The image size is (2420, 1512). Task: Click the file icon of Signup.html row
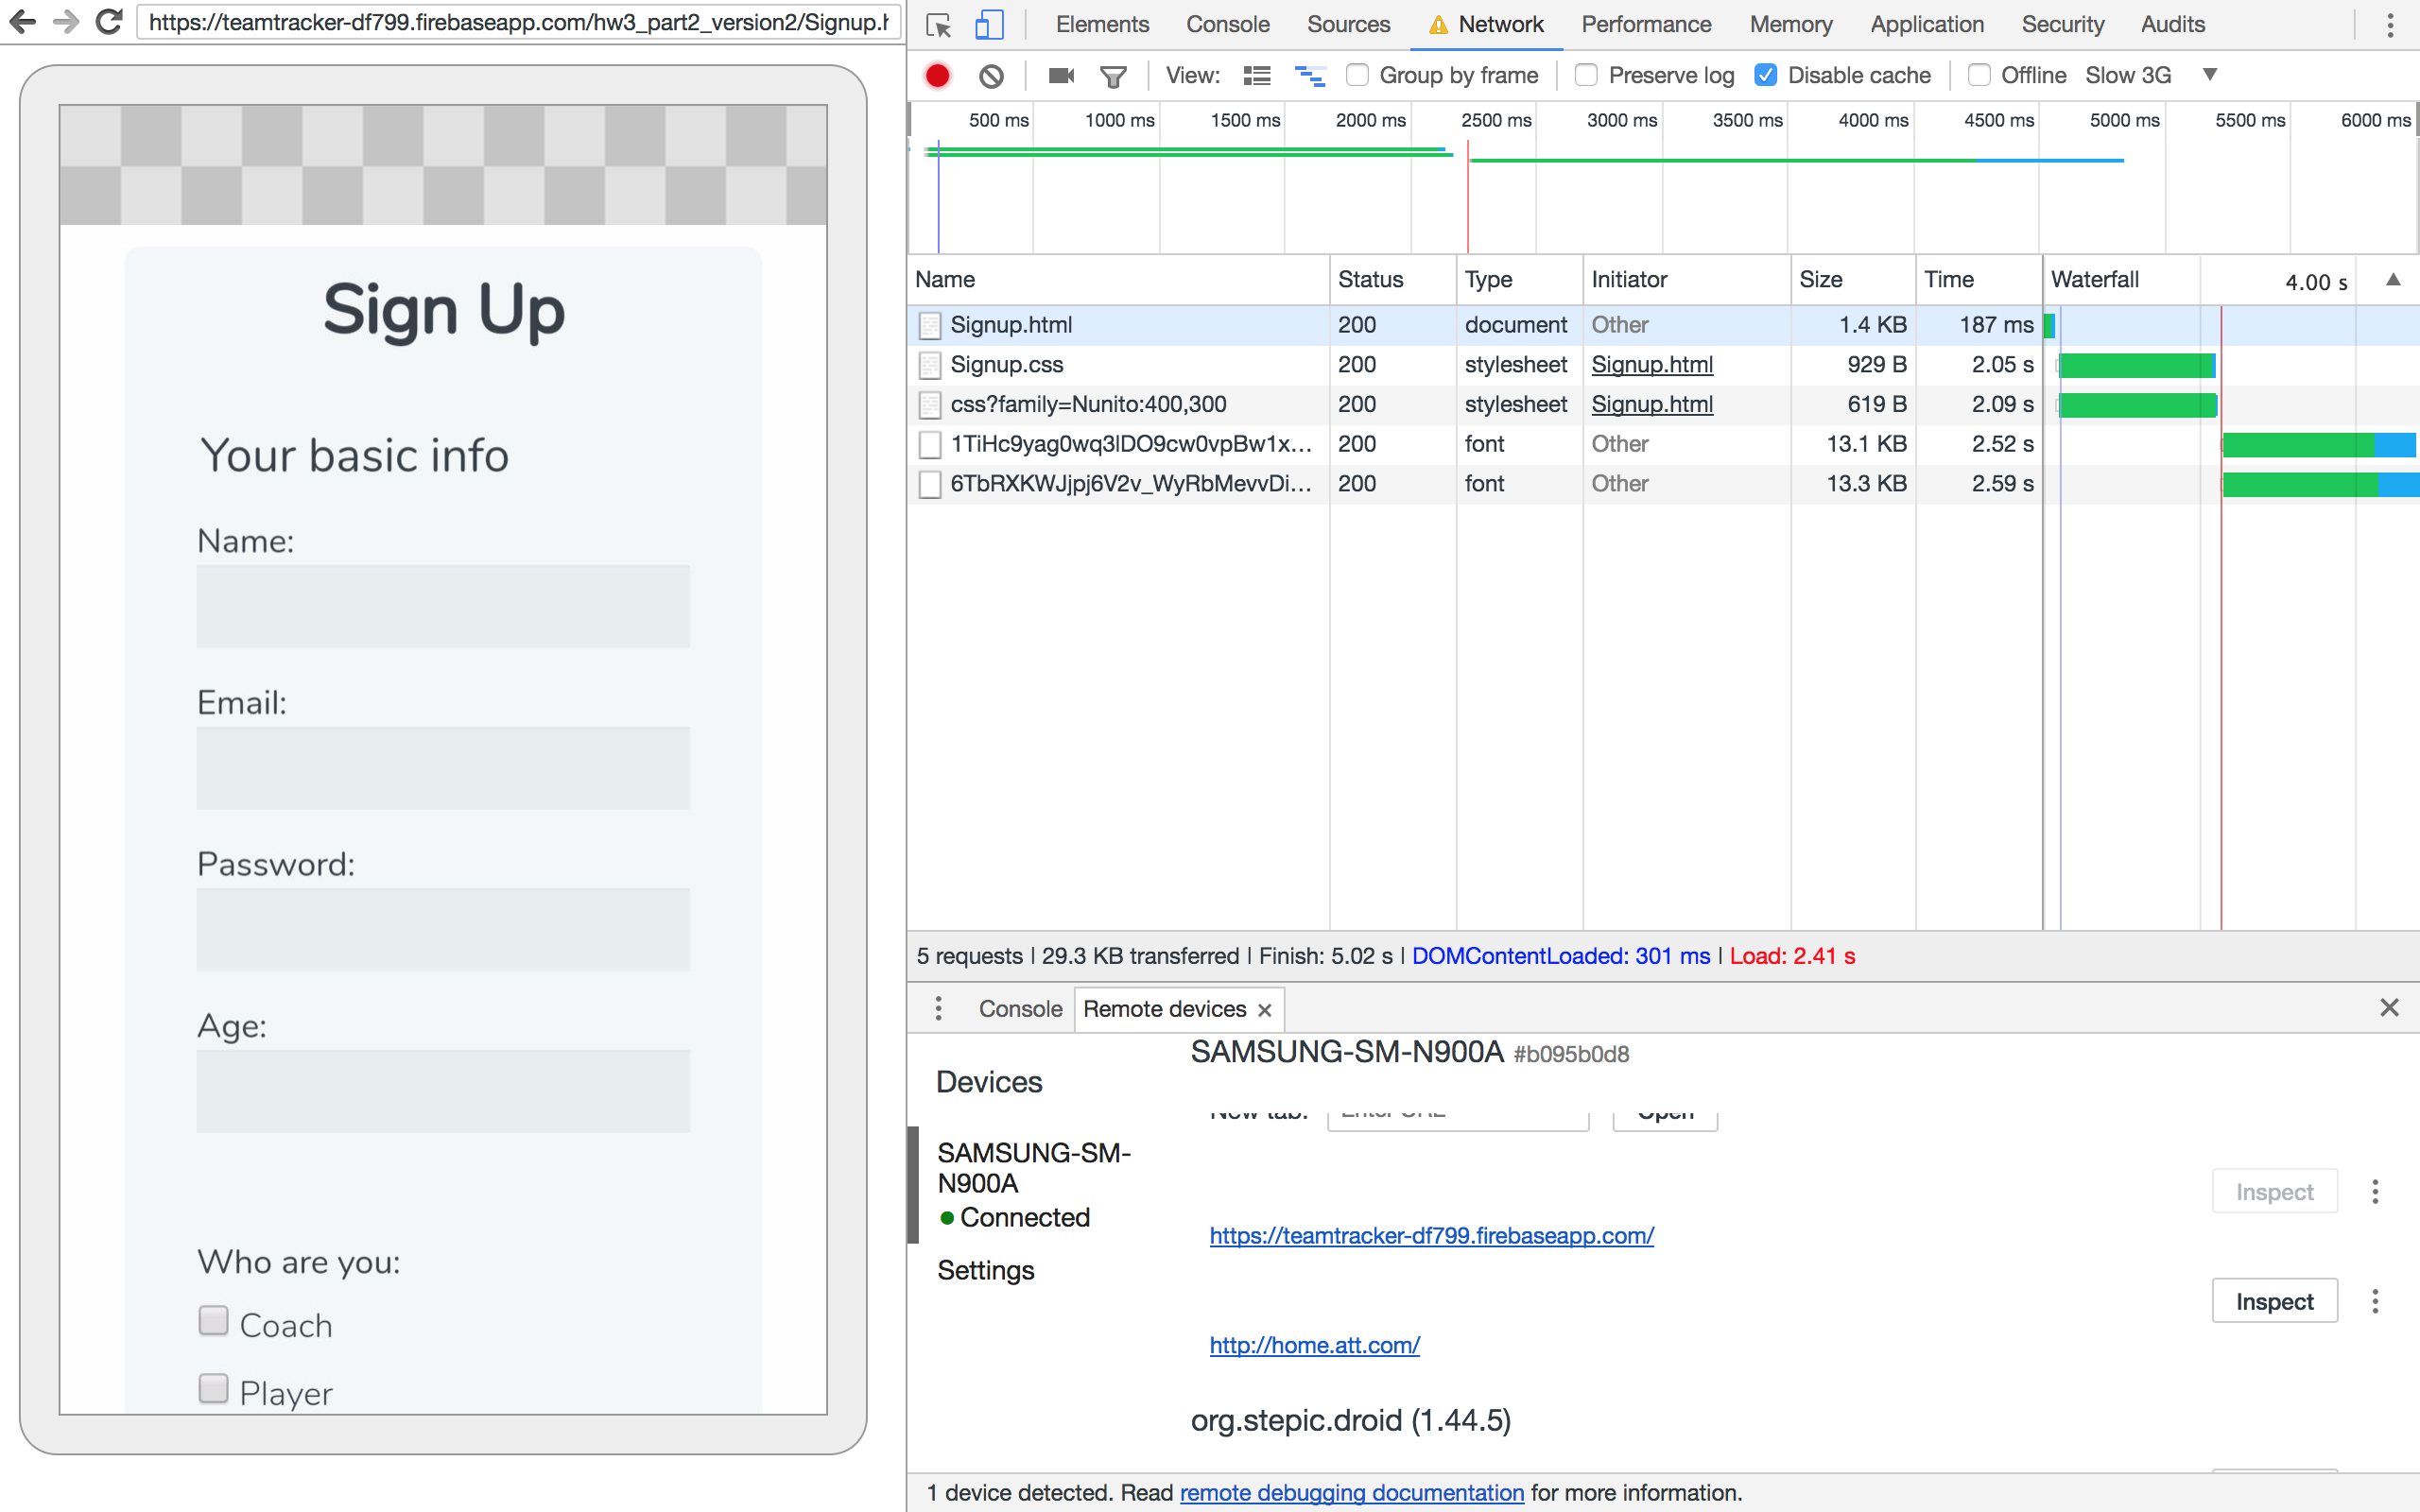930,325
